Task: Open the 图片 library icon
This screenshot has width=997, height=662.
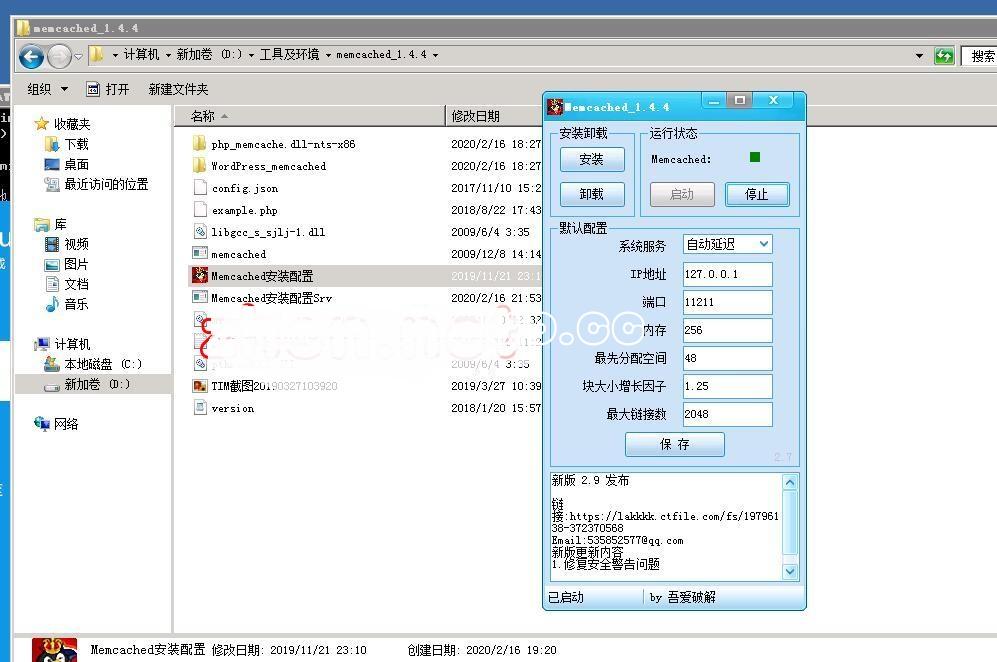Action: pyautogui.click(x=52, y=265)
